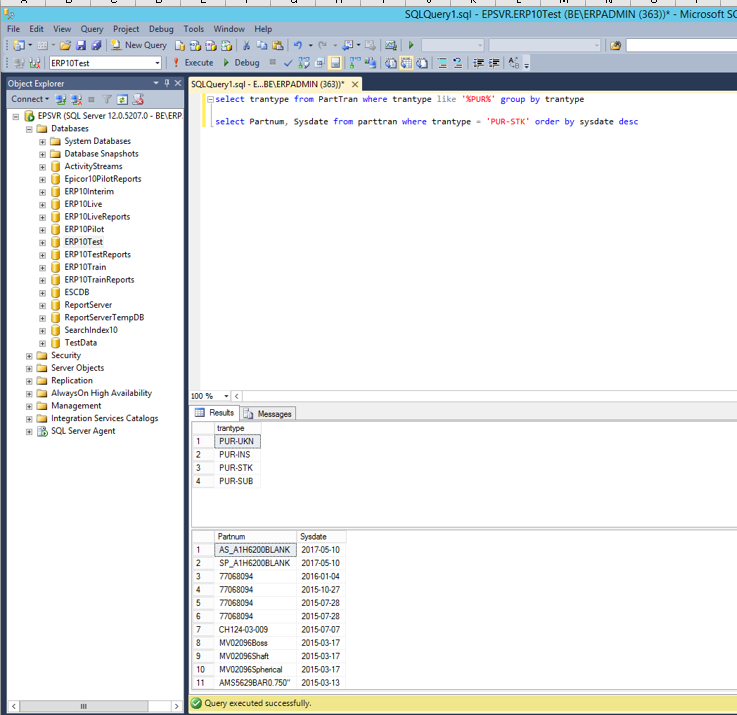Refresh the Object Explorer tree
The height and width of the screenshot is (715, 737).
[x=122, y=100]
